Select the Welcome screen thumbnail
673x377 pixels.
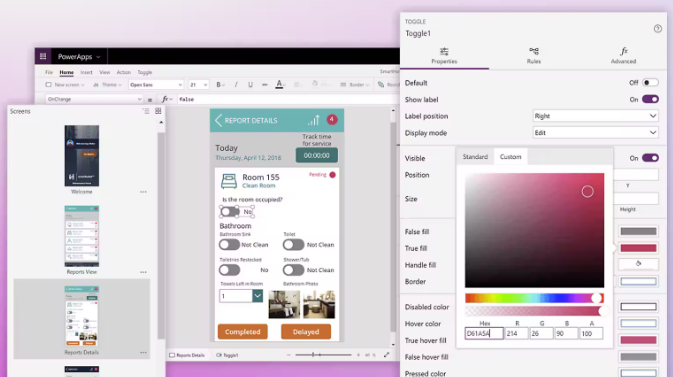(x=82, y=156)
